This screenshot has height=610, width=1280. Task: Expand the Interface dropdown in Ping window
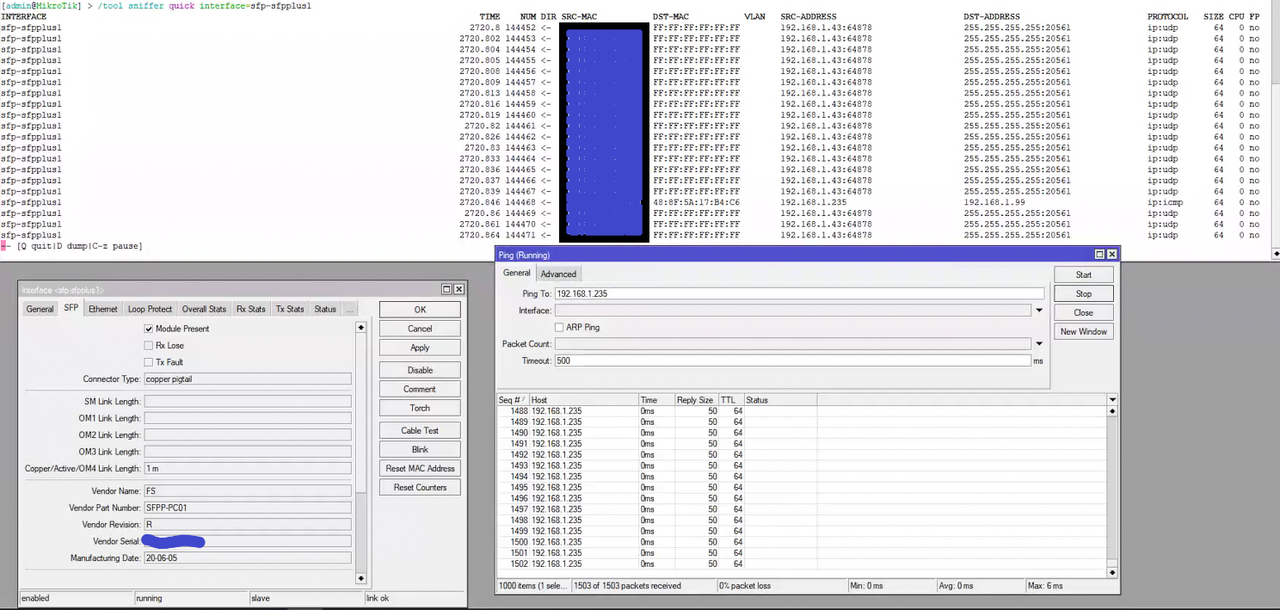1039,311
